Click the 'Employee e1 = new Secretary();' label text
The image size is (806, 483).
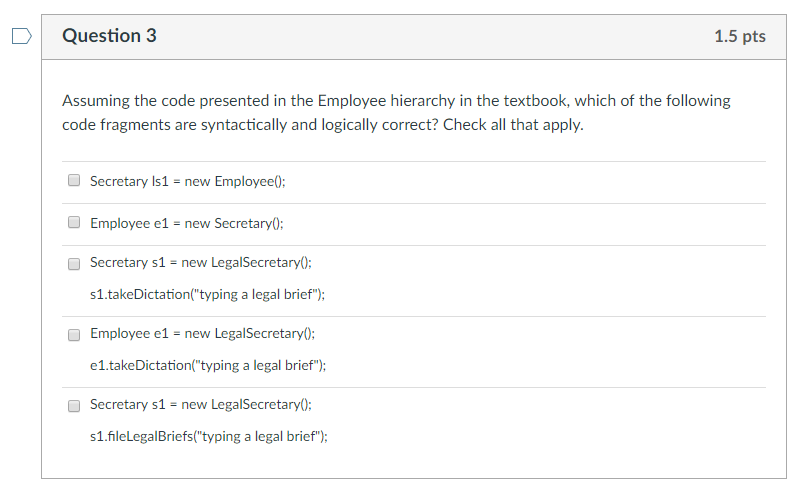tap(187, 224)
